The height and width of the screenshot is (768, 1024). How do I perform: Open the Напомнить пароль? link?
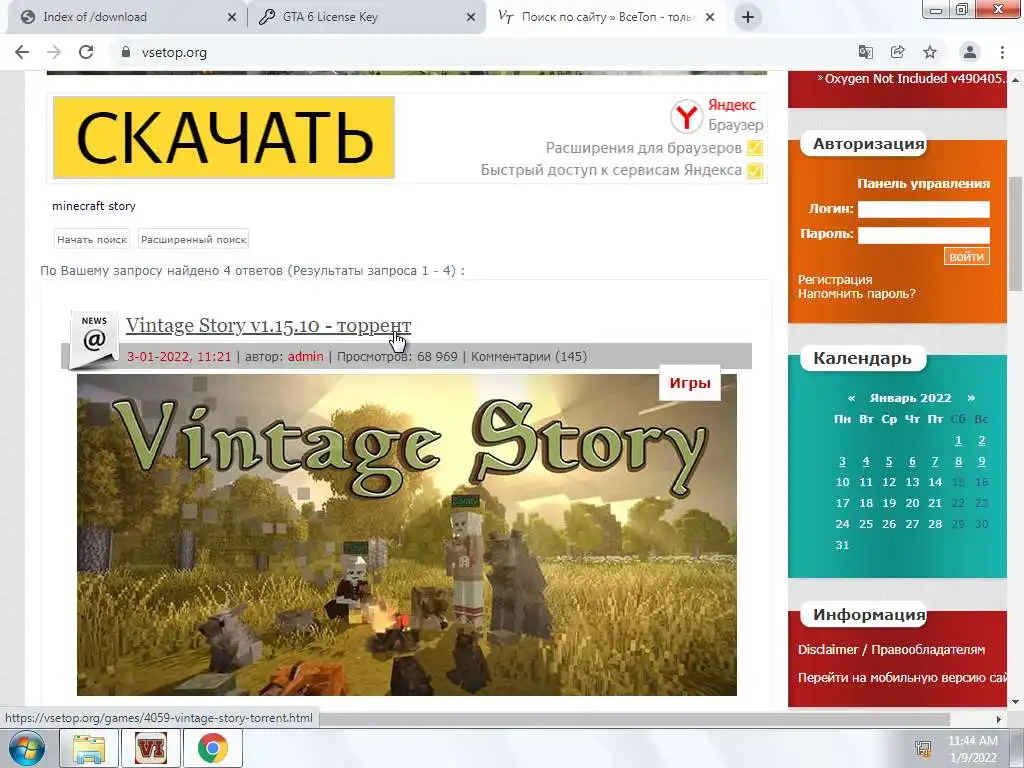point(857,294)
